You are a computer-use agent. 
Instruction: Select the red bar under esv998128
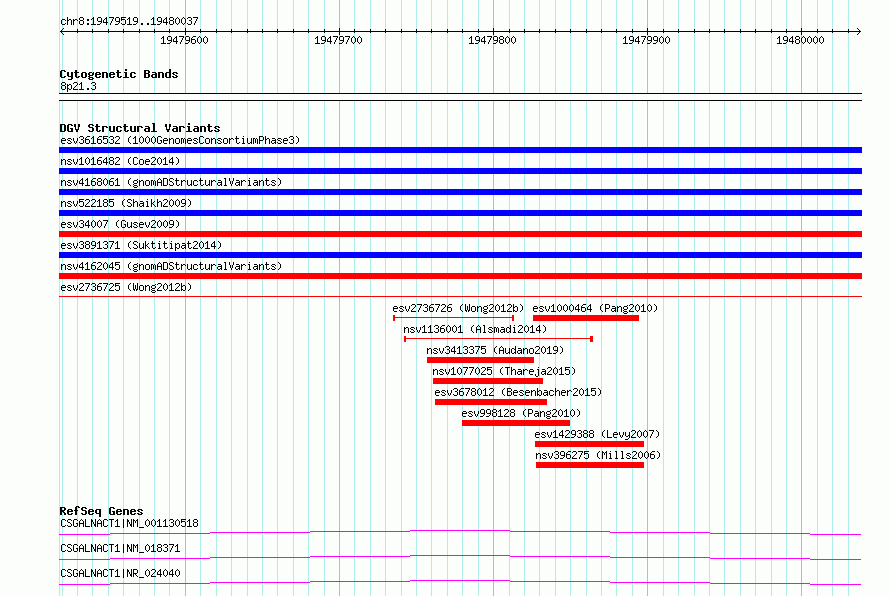point(516,423)
